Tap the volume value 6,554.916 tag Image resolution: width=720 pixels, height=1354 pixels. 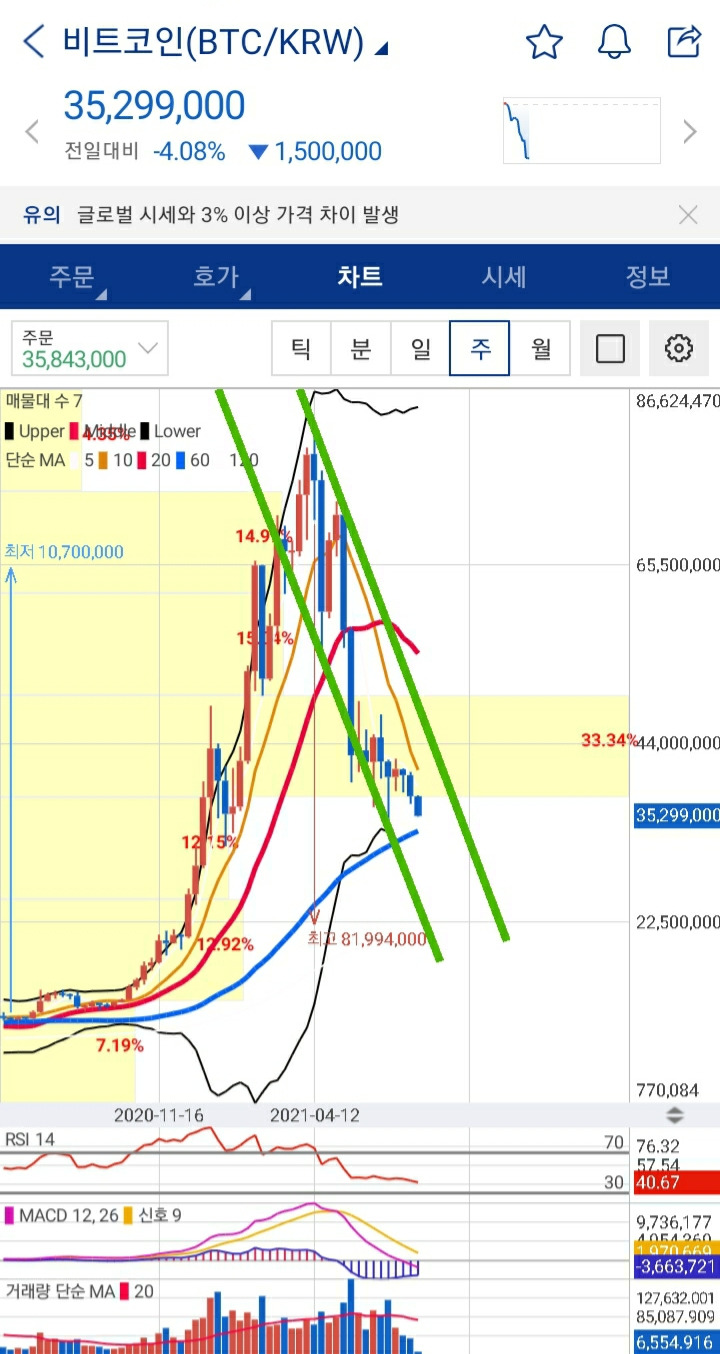coord(677,1343)
